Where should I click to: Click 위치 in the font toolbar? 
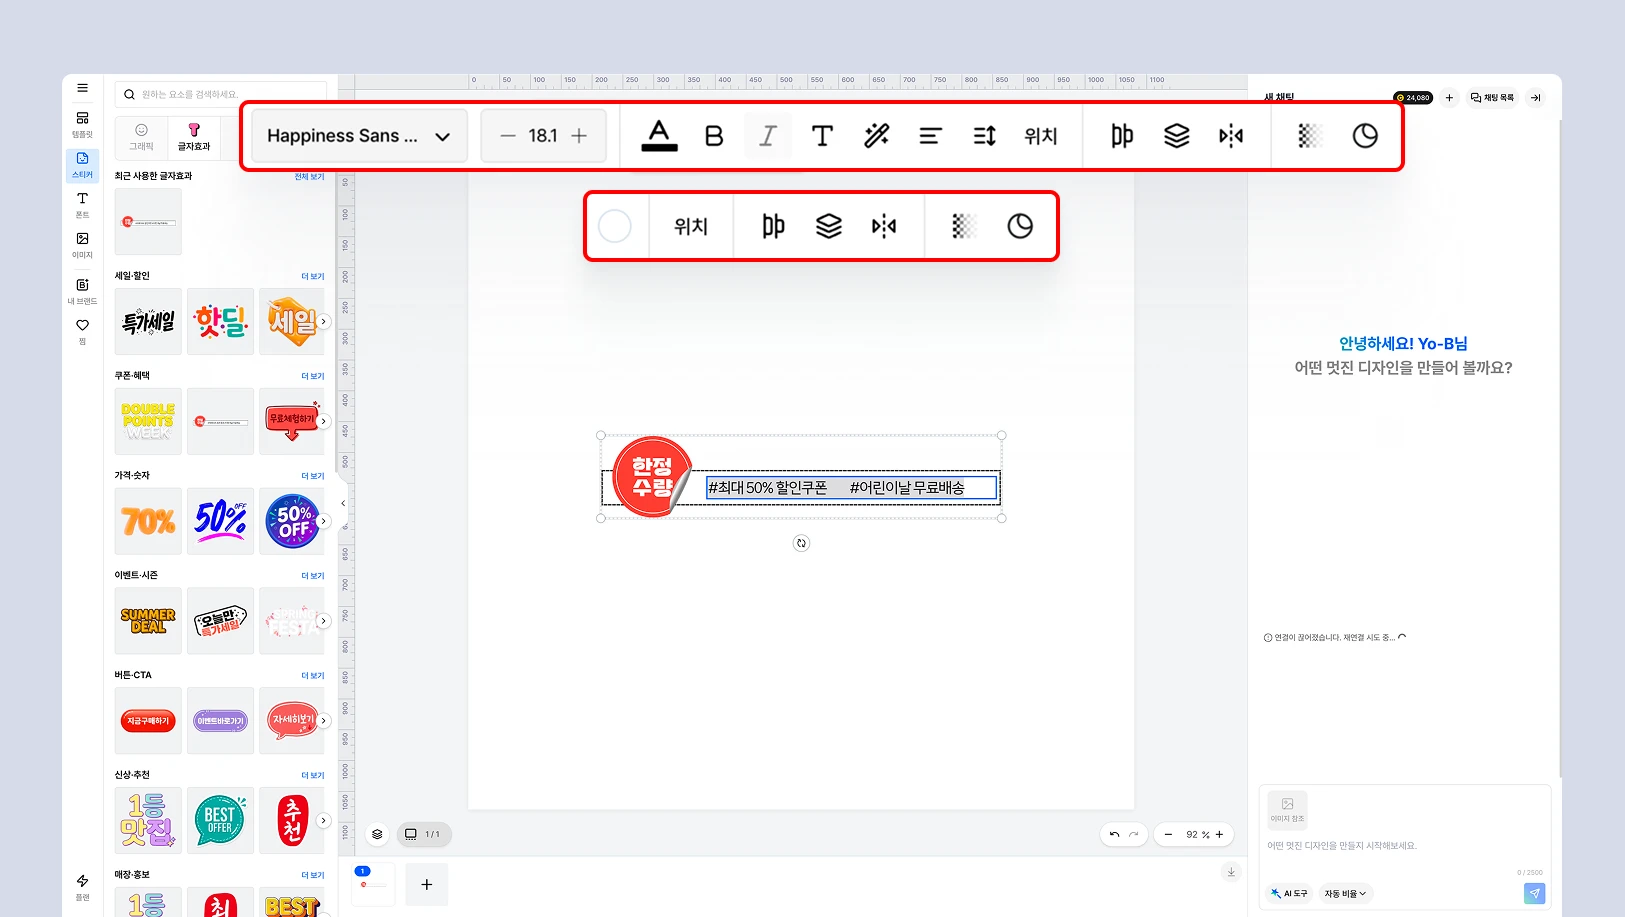(1041, 136)
